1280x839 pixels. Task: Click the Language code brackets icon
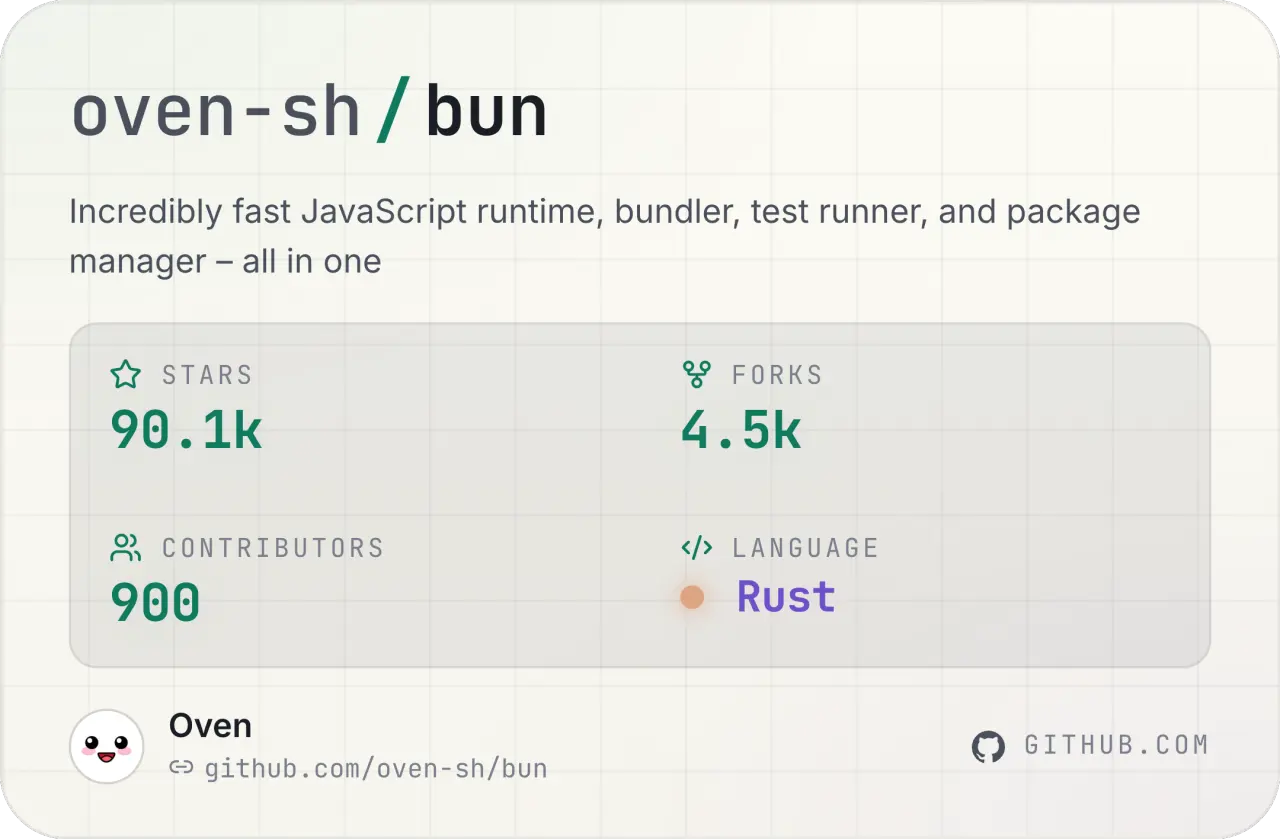(x=696, y=548)
